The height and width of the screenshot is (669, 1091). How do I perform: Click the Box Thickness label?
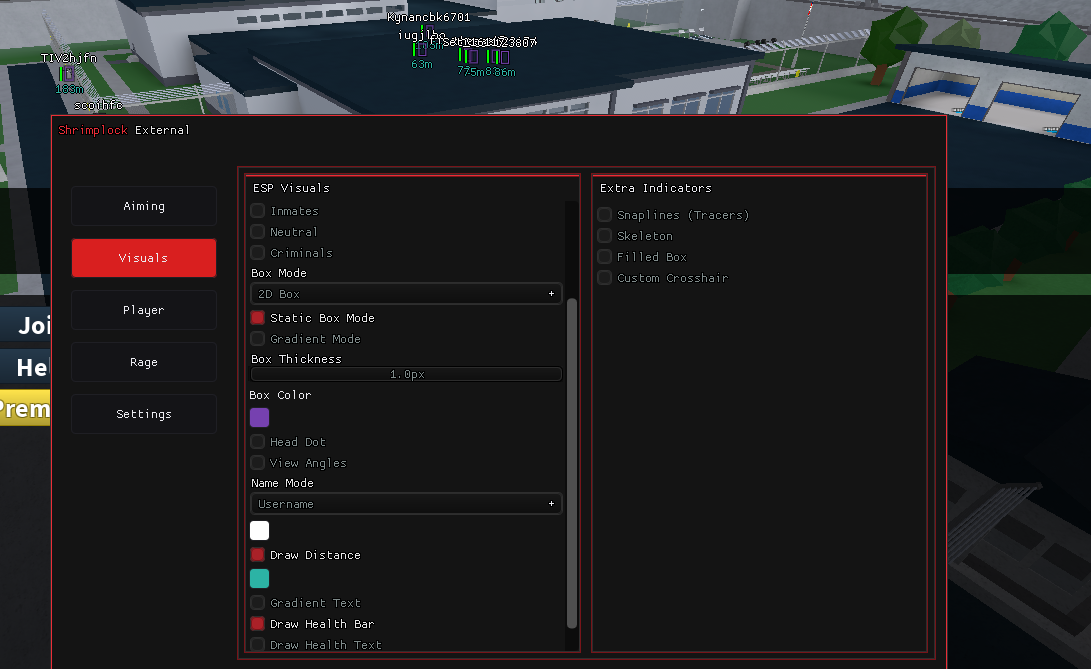[x=296, y=359]
